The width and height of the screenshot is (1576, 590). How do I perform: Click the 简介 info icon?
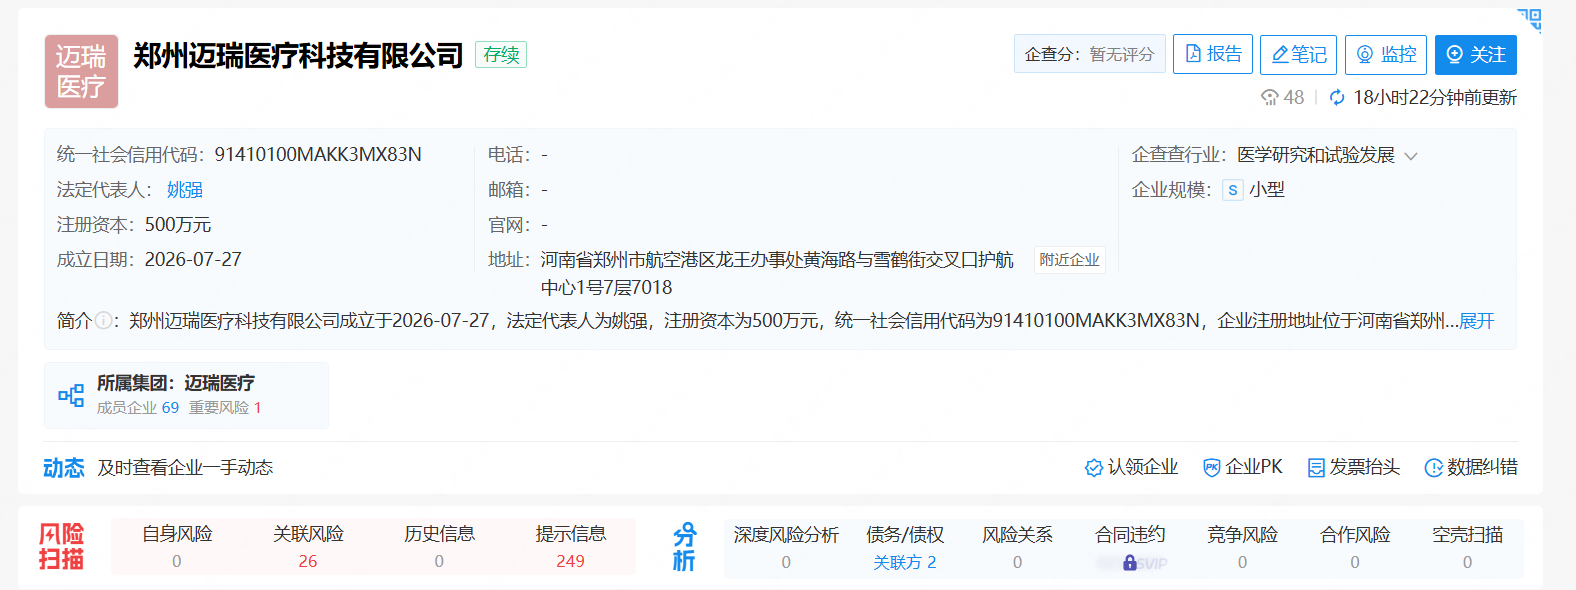[103, 321]
